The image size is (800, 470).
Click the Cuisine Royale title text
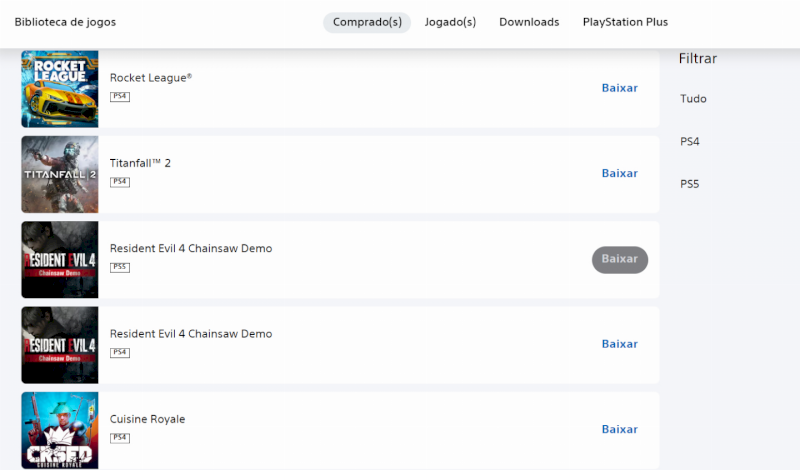[x=147, y=419]
